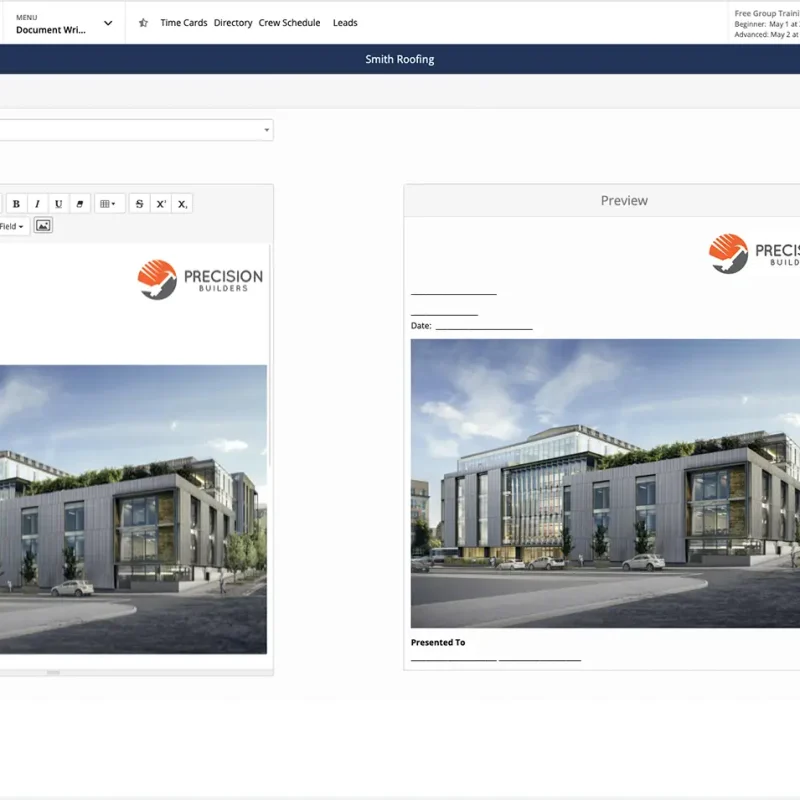Click the Presented To text in Preview

coord(438,642)
